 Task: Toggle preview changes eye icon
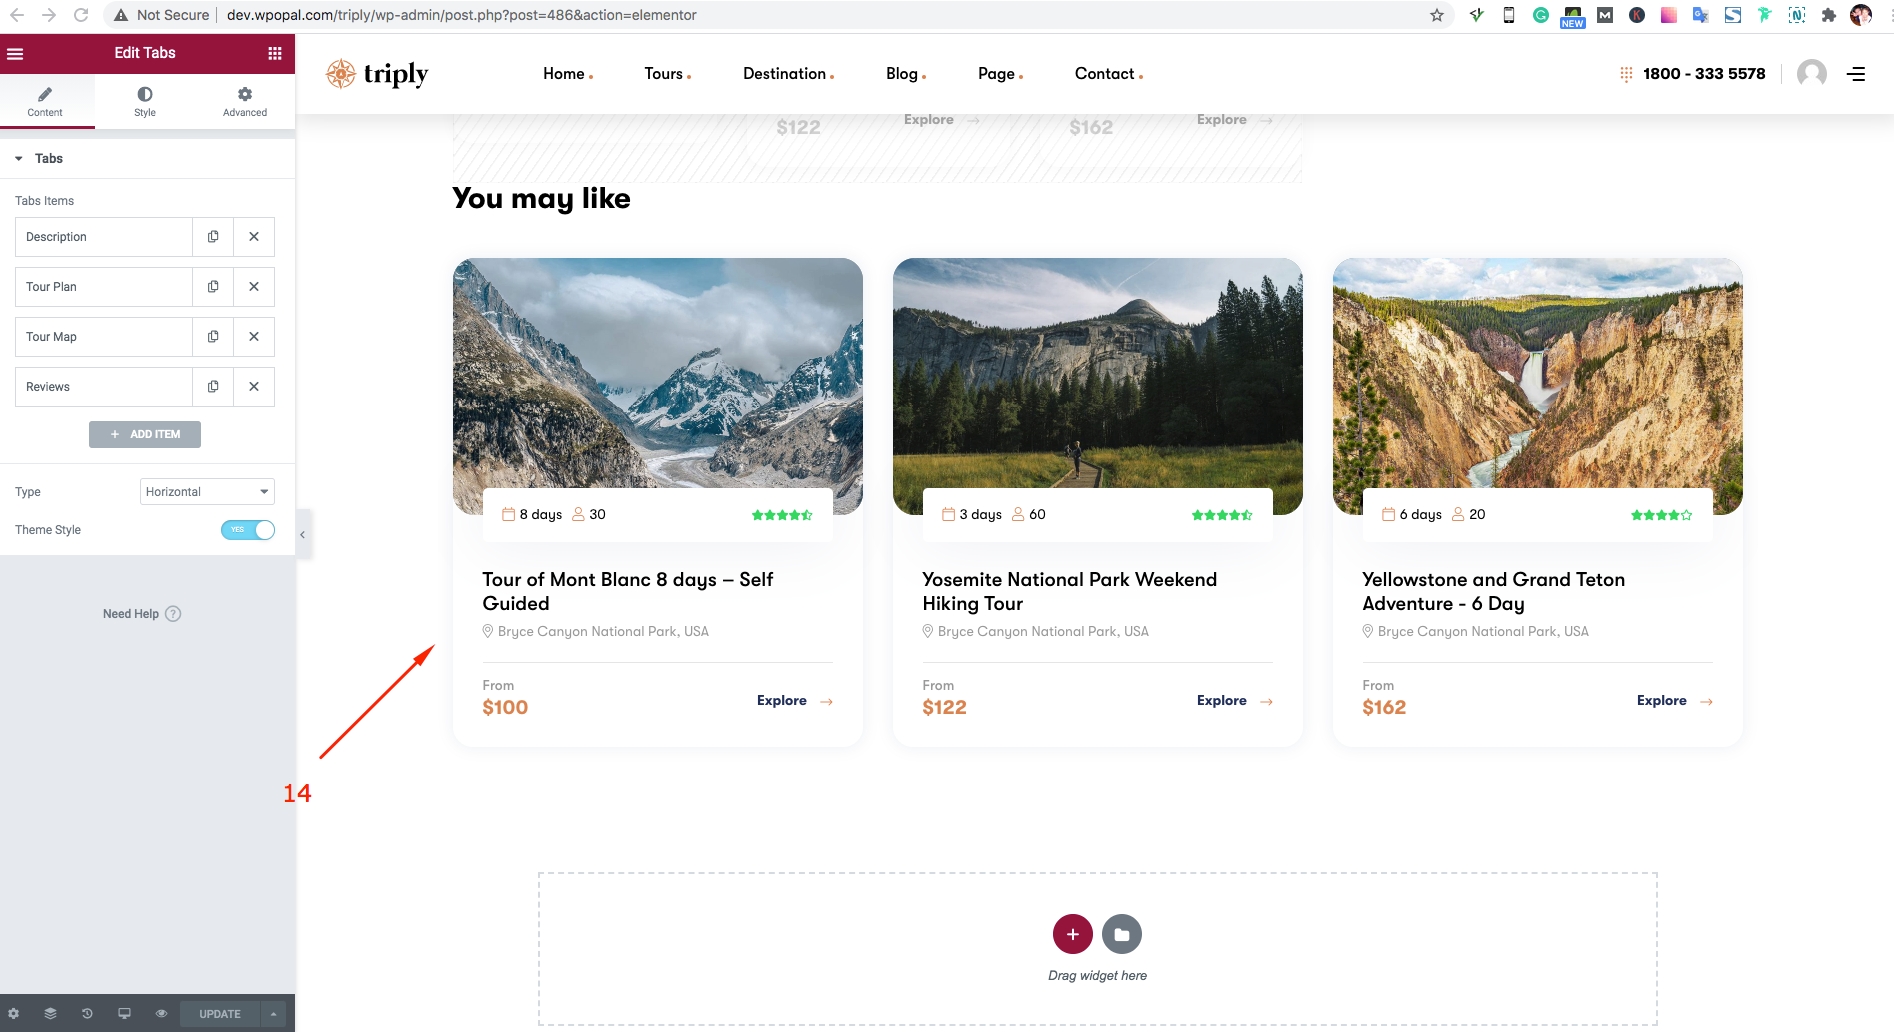click(x=161, y=1014)
